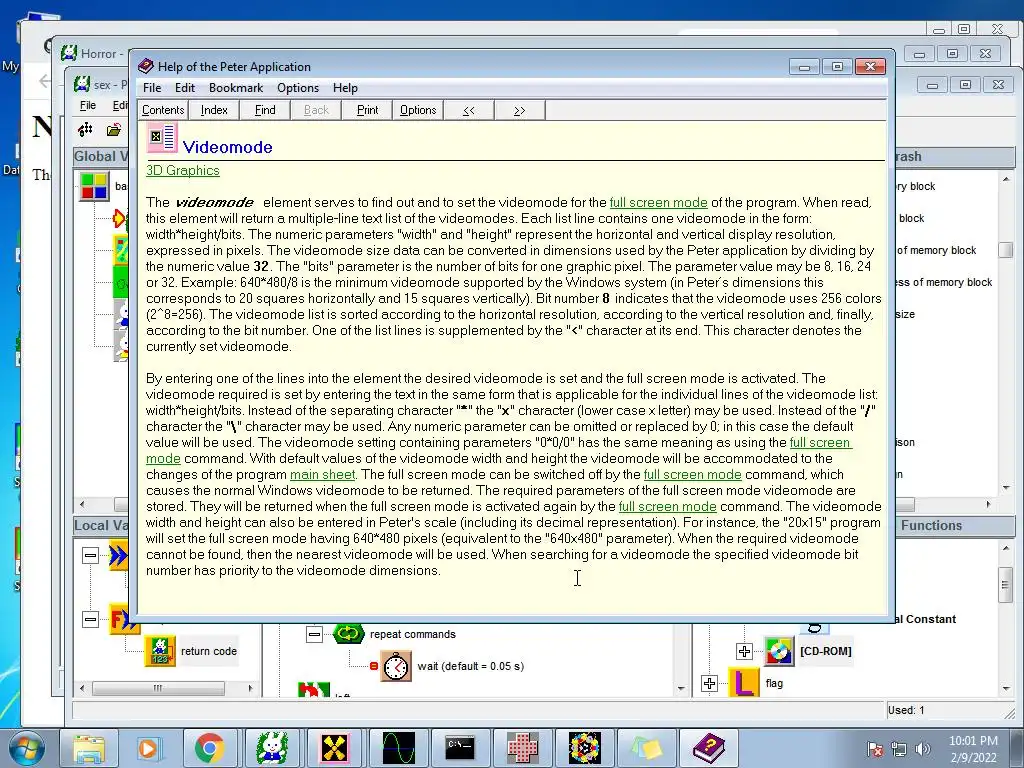Click the Action Center flag tray icon
Image resolution: width=1024 pixels, height=768 pixels.
[x=874, y=749]
